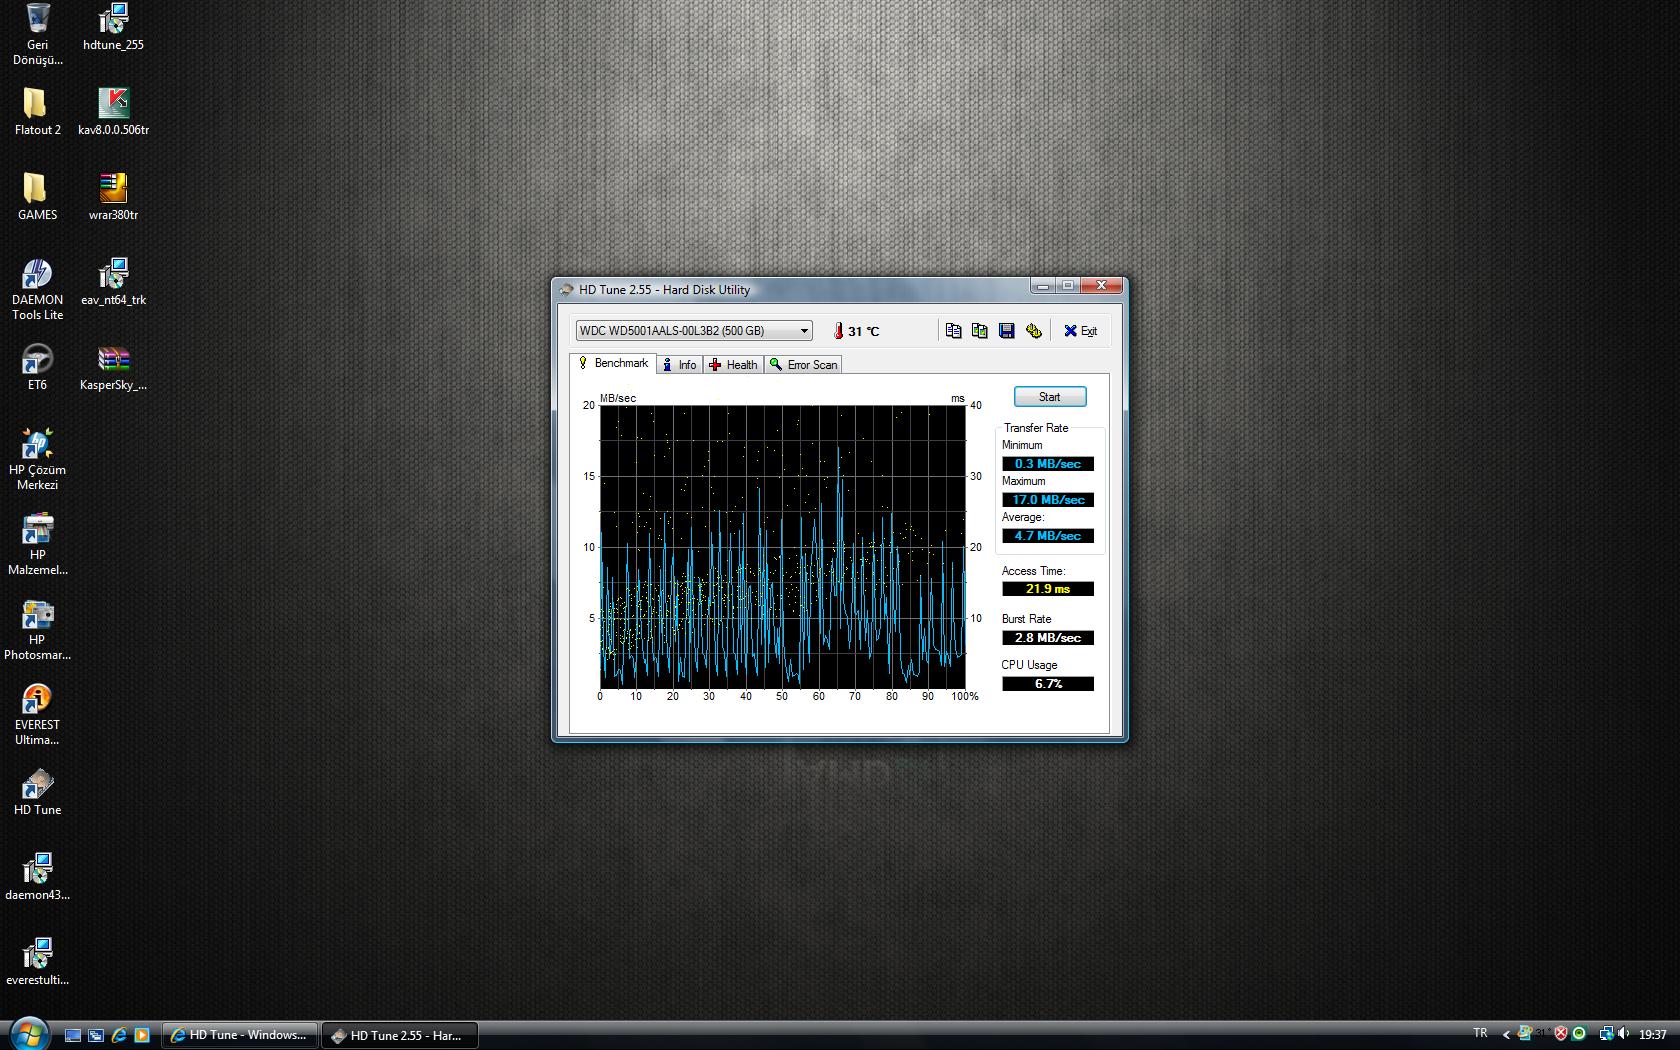This screenshot has width=1680, height=1050.
Task: Launch Internet Explorer from quick launch
Action: click(x=119, y=1035)
